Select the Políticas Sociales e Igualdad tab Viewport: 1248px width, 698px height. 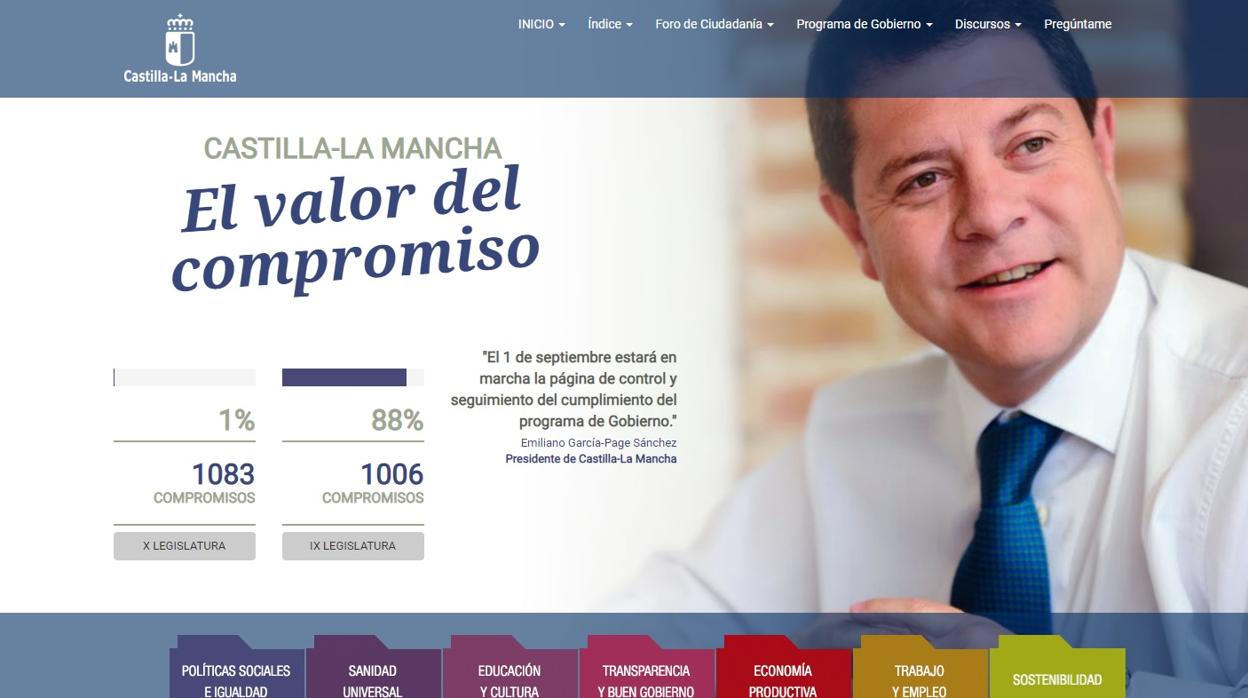pyautogui.click(x=236, y=670)
